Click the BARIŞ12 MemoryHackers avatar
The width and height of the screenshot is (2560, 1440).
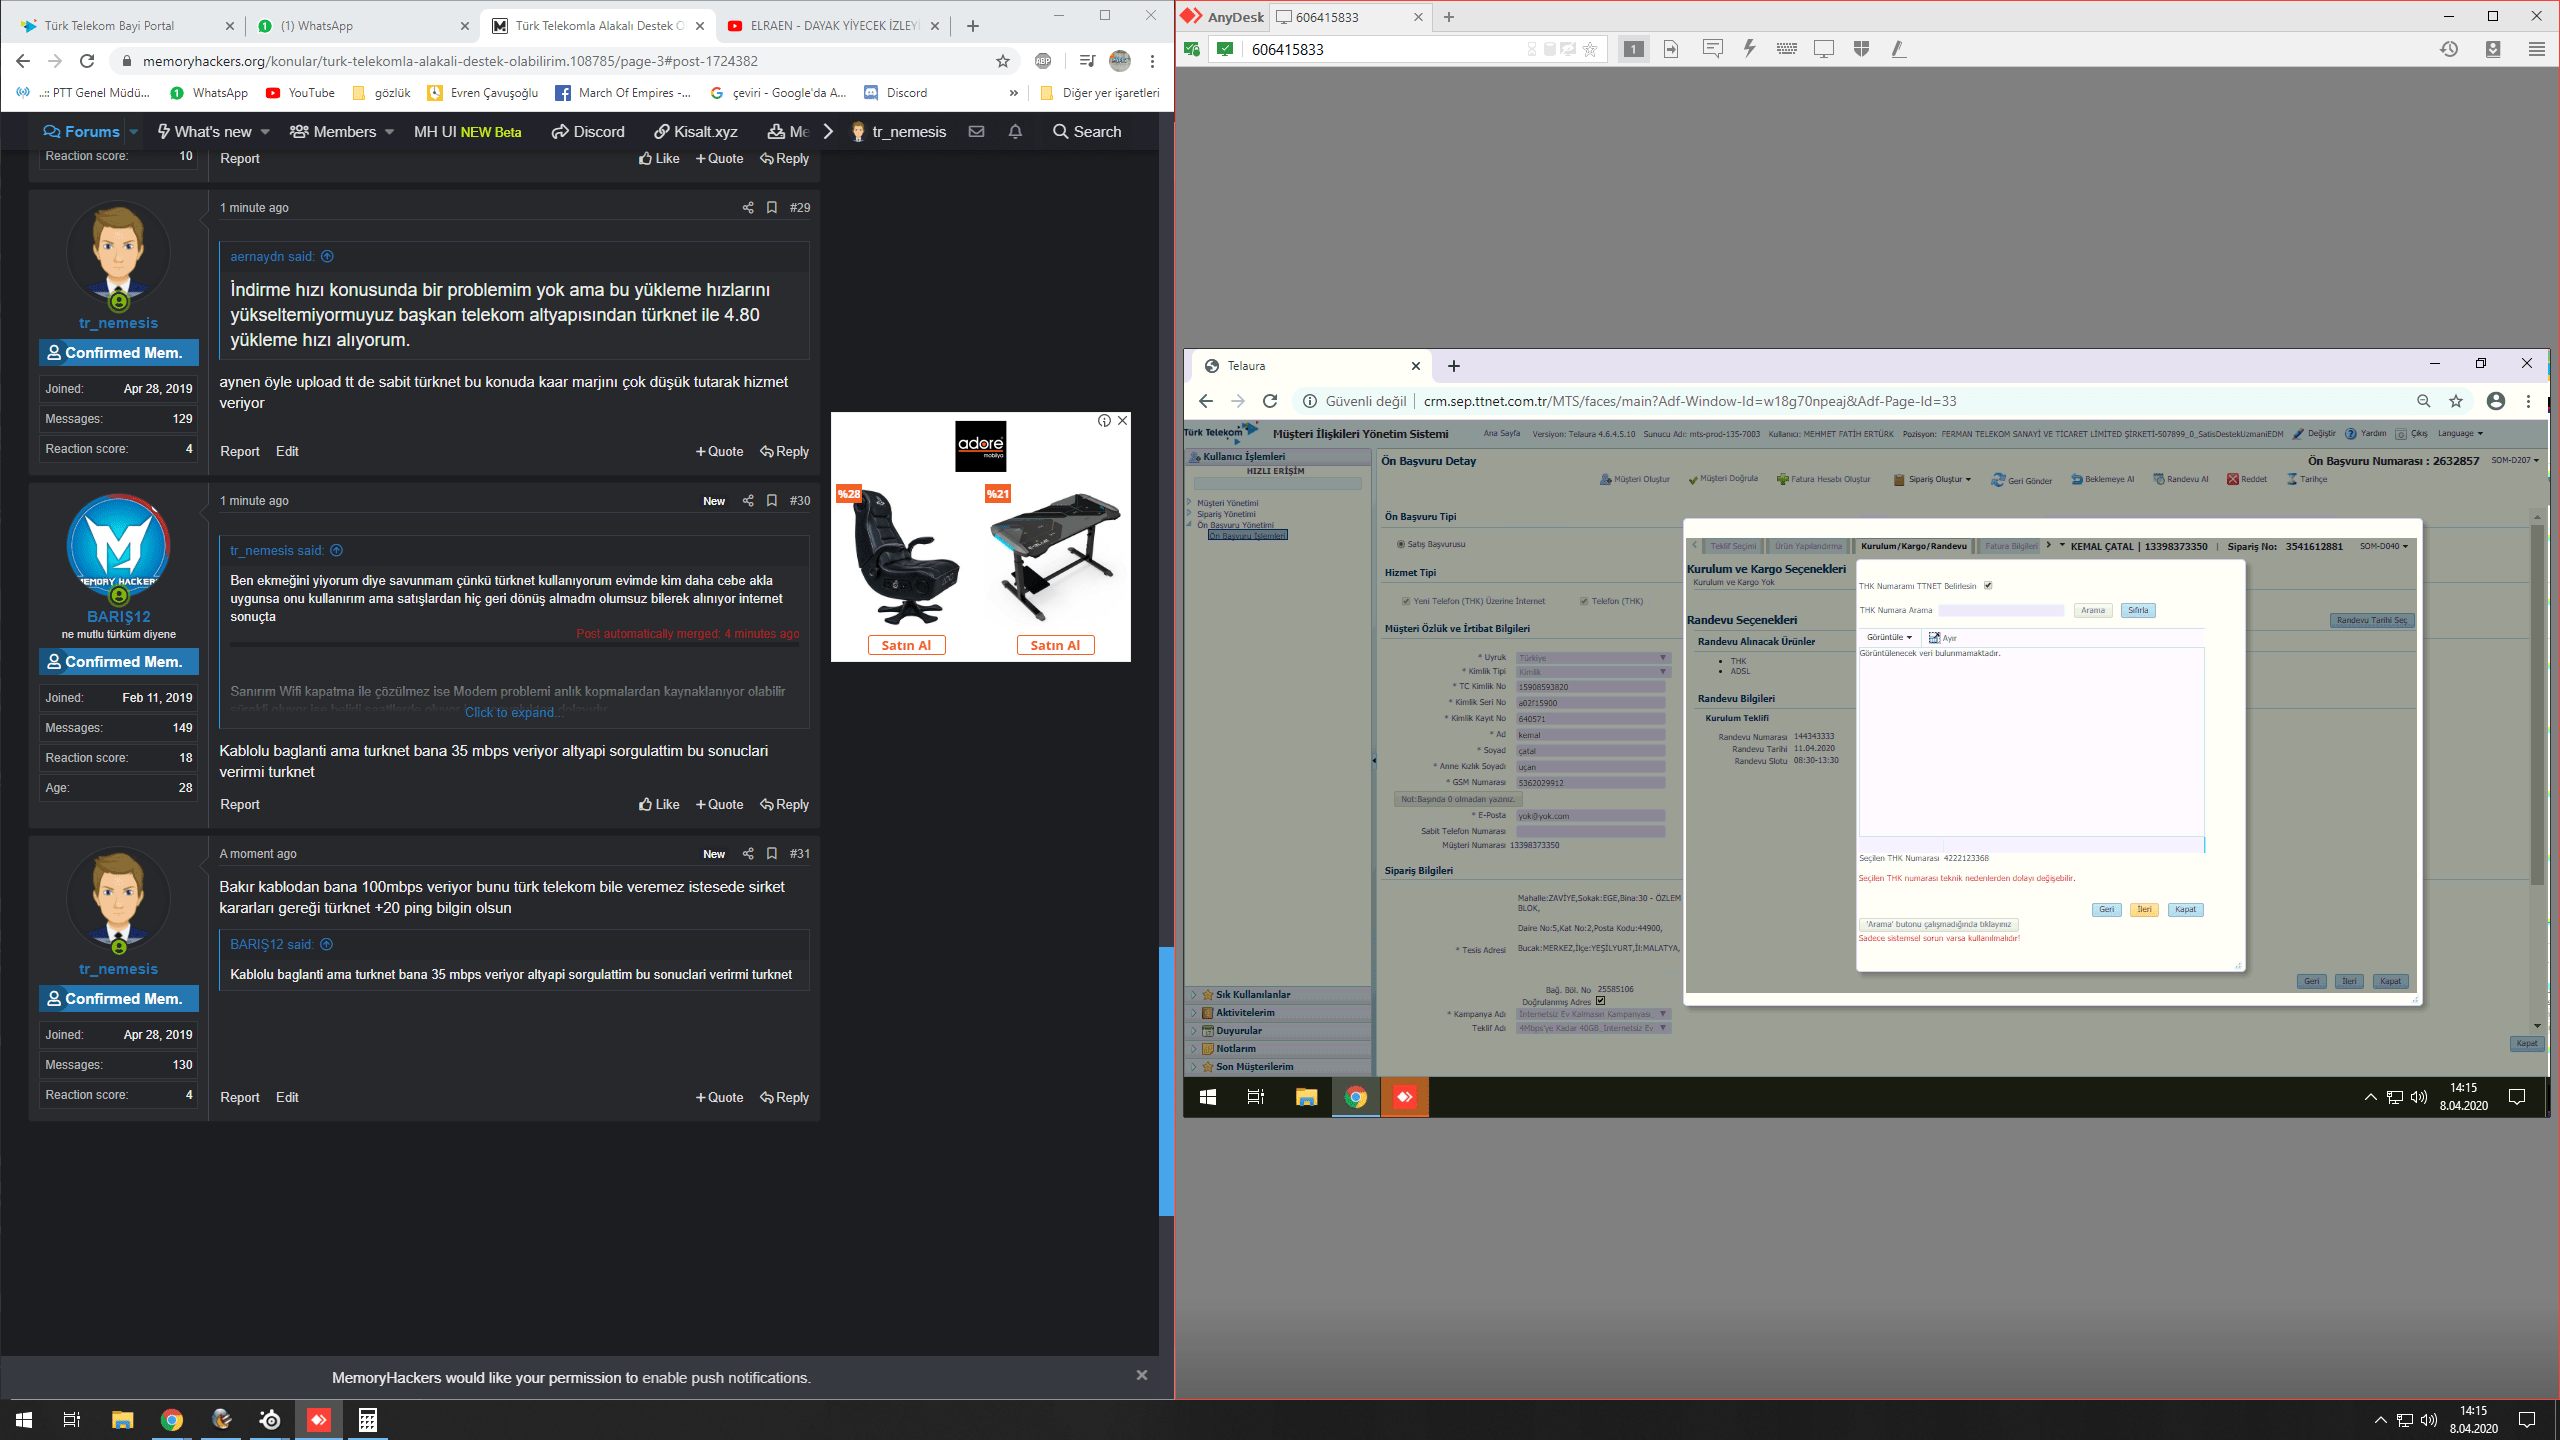(x=118, y=547)
